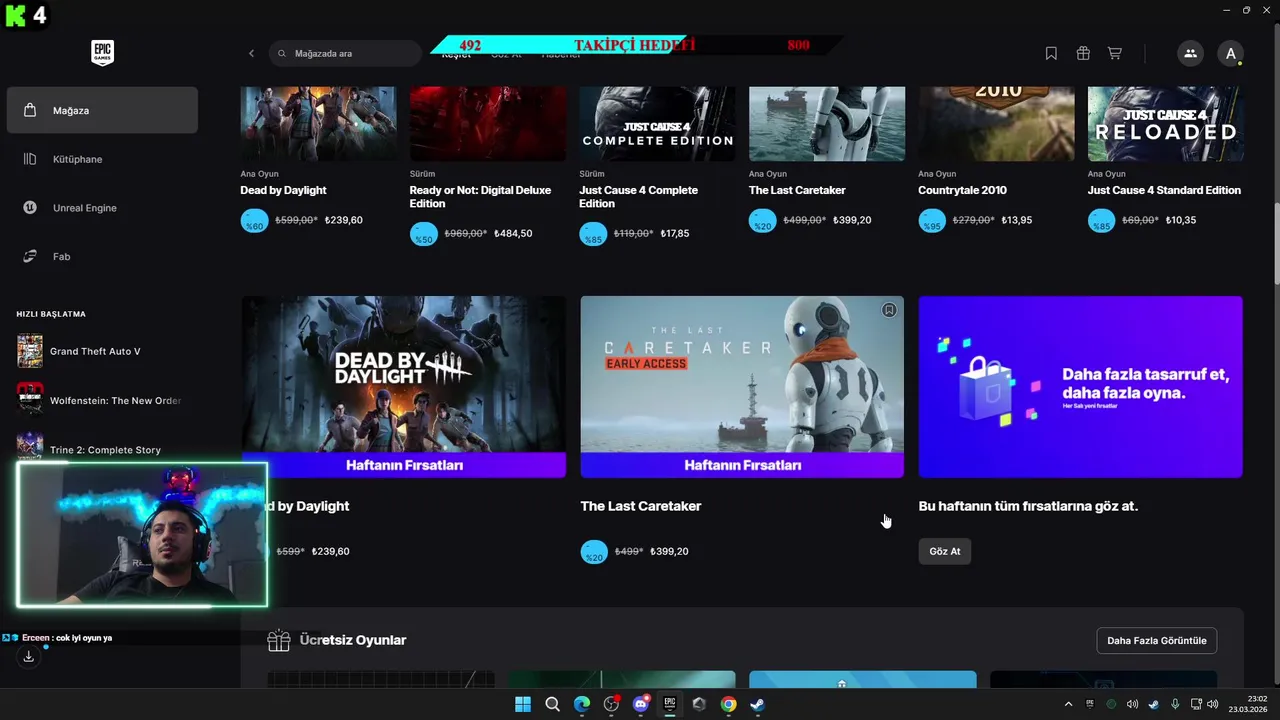Open the gift box icon in header
The width and height of the screenshot is (1280, 720).
1083,53
